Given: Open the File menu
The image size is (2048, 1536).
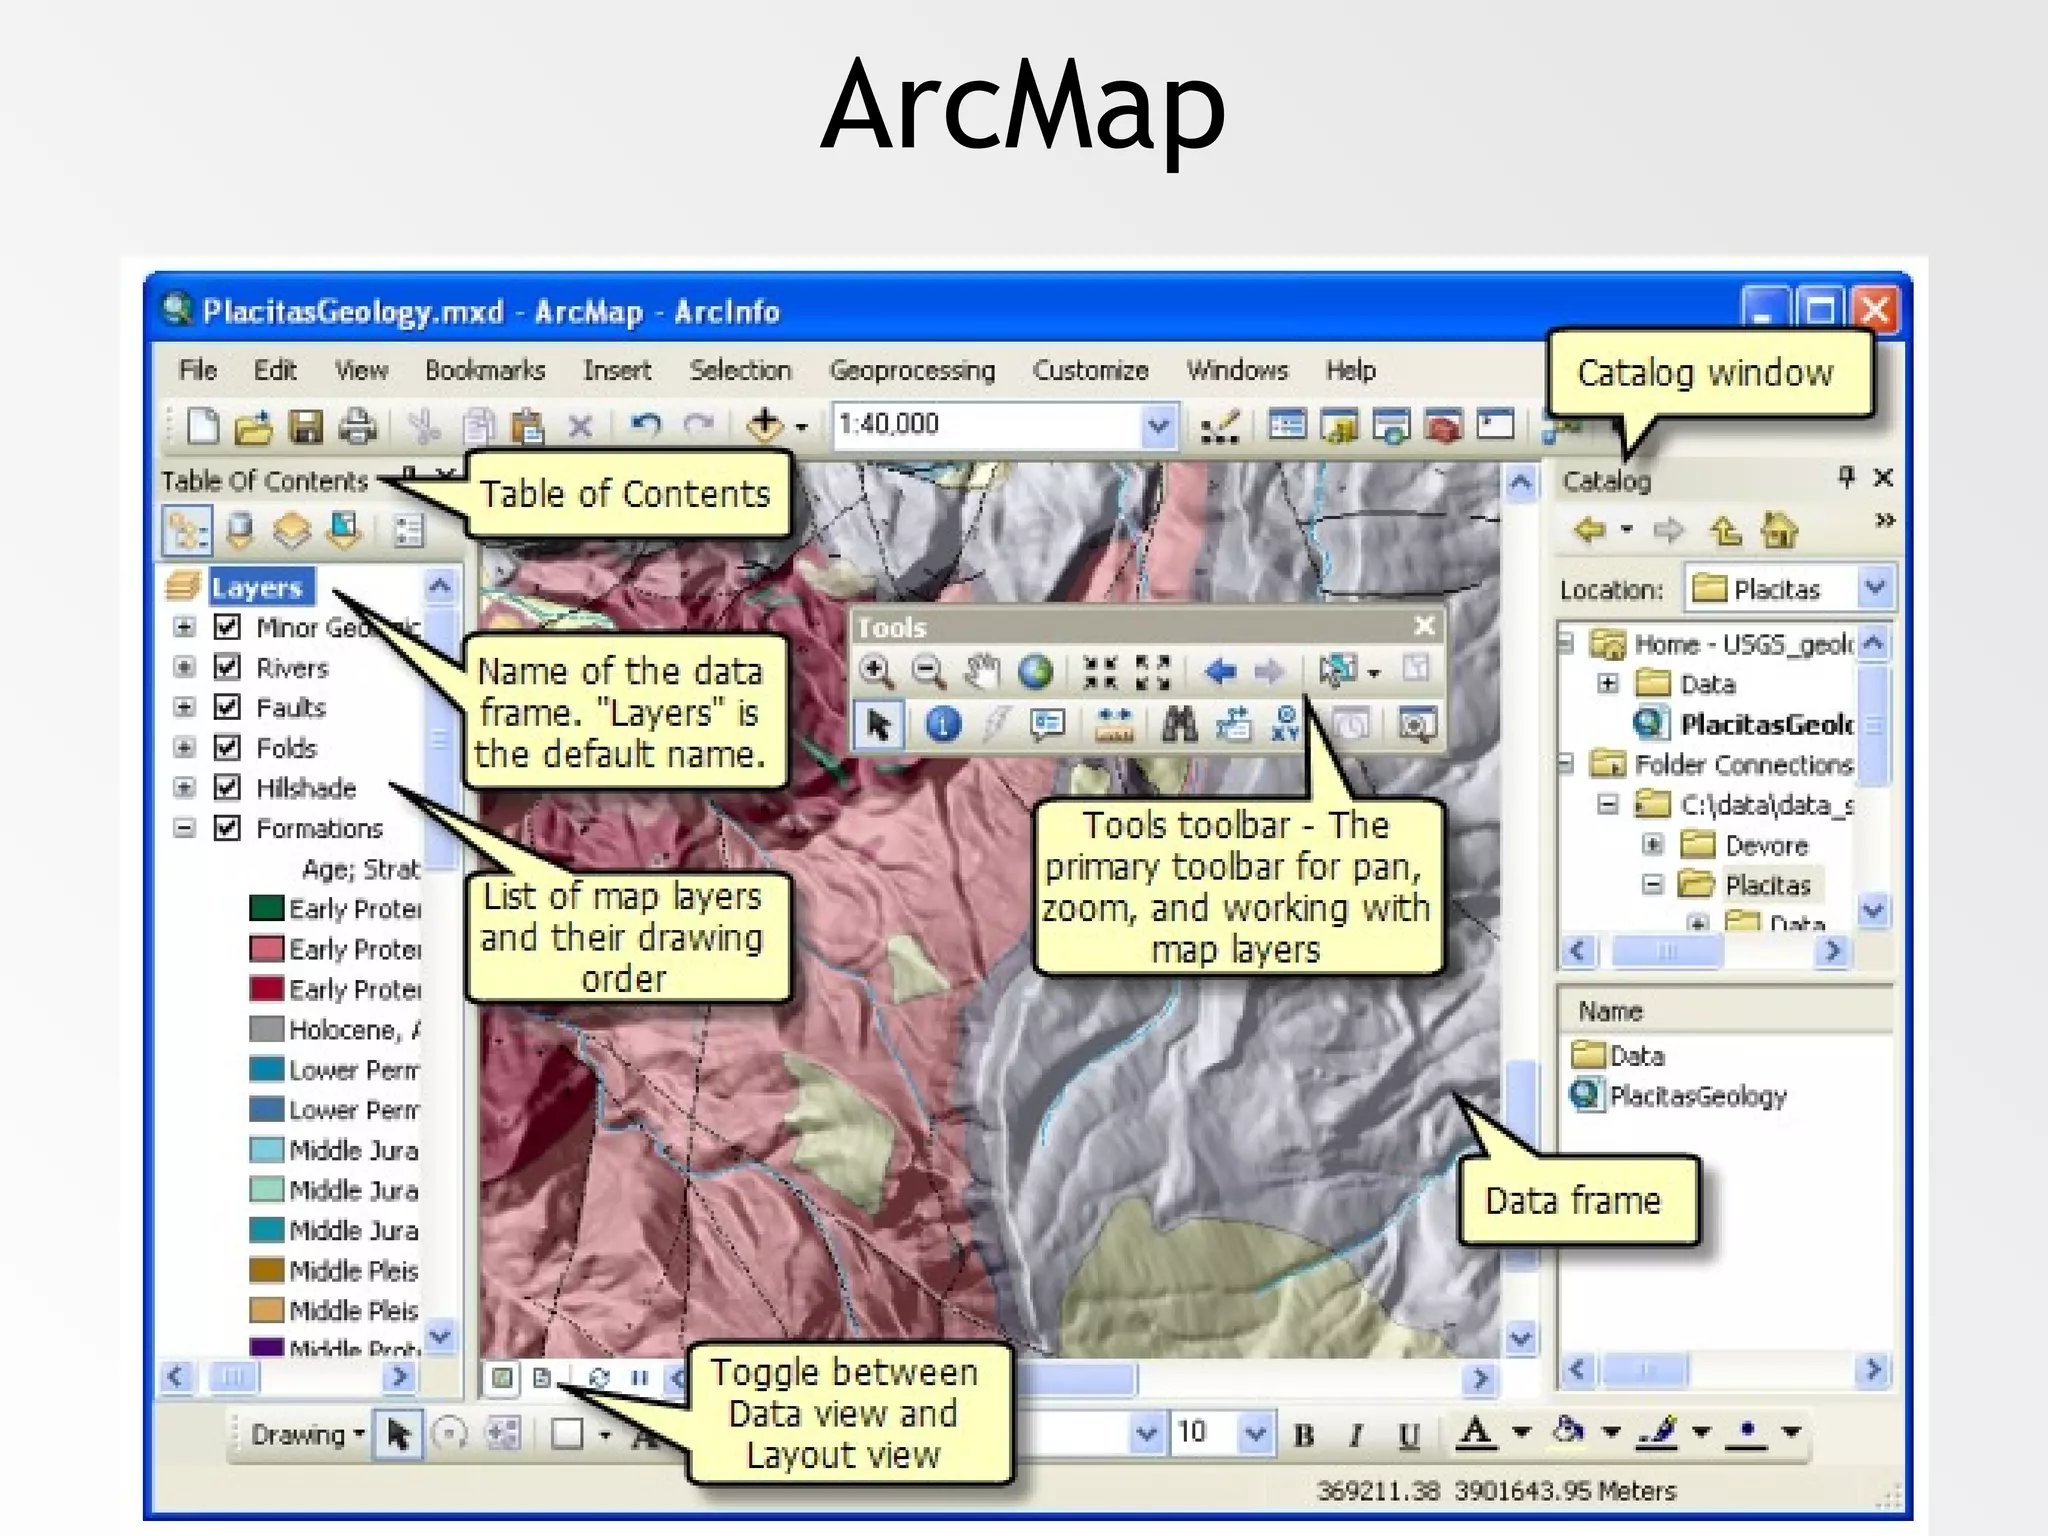Looking at the screenshot, I should coord(198,370).
